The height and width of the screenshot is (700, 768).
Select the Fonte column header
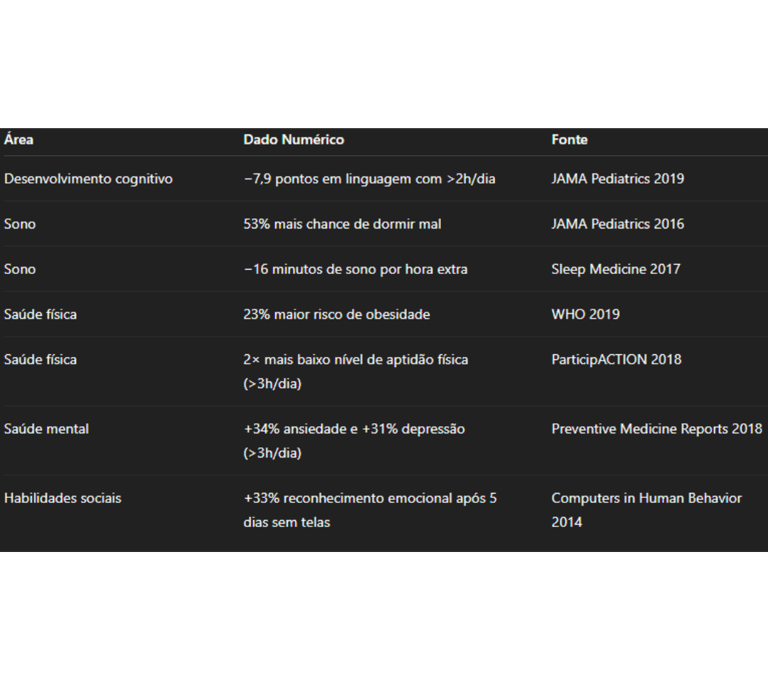pos(569,140)
